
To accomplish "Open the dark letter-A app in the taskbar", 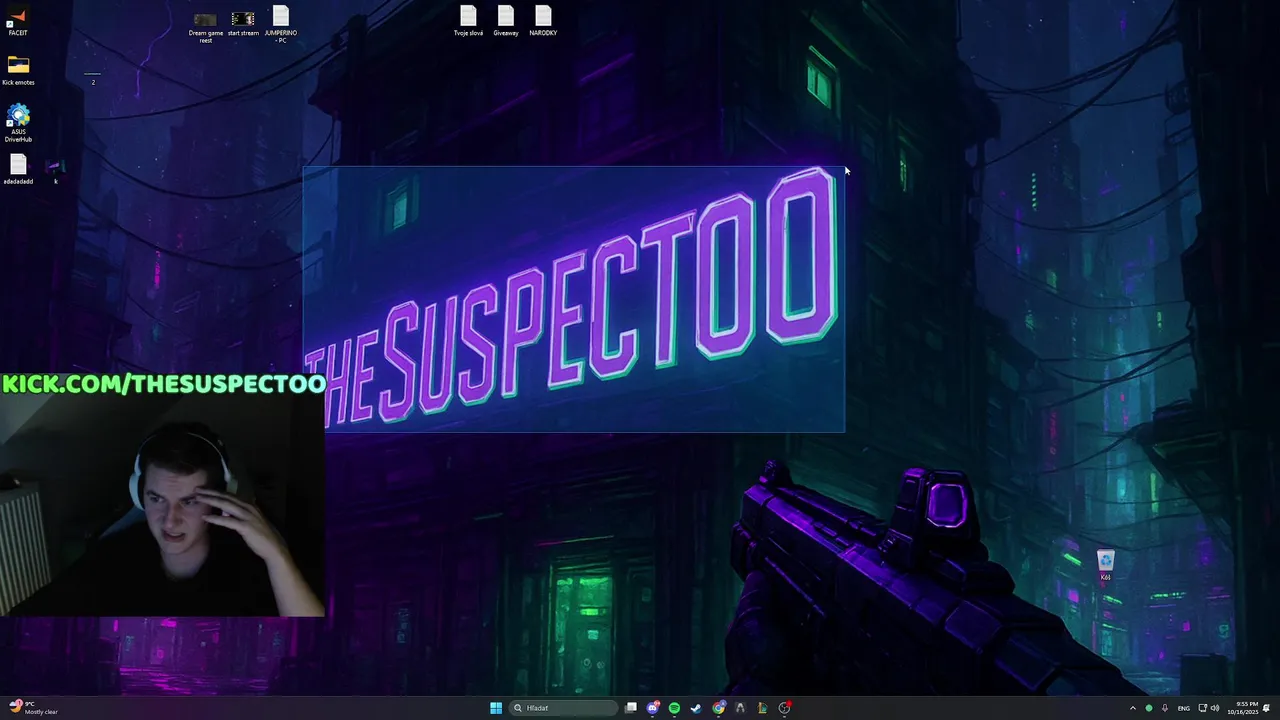I will coord(741,708).
